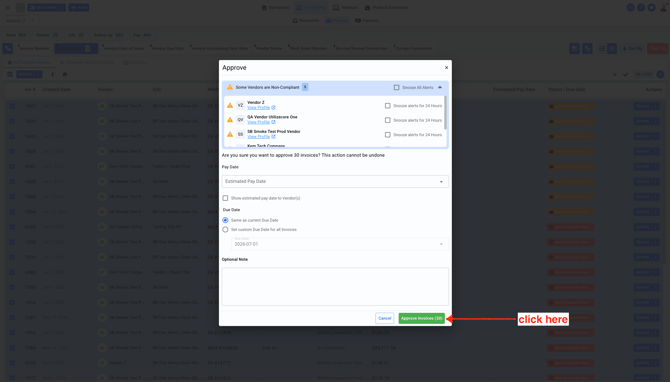The width and height of the screenshot is (670, 382).
Task: Open the Product & Services tab
Action: click(x=387, y=8)
